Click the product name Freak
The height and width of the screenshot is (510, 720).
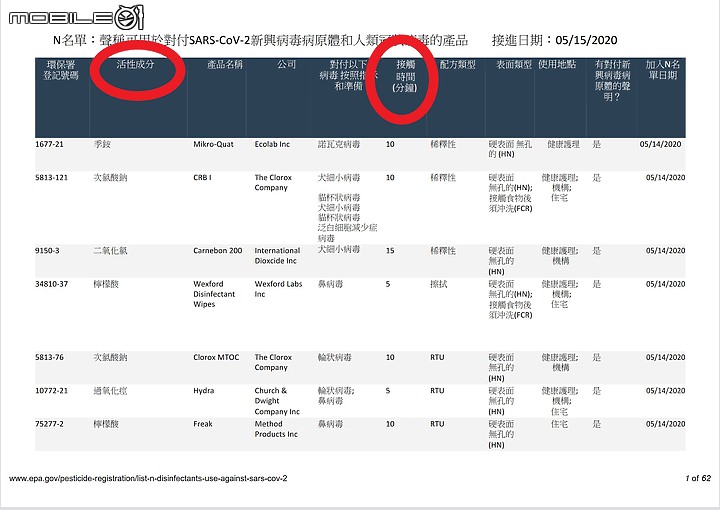202,424
